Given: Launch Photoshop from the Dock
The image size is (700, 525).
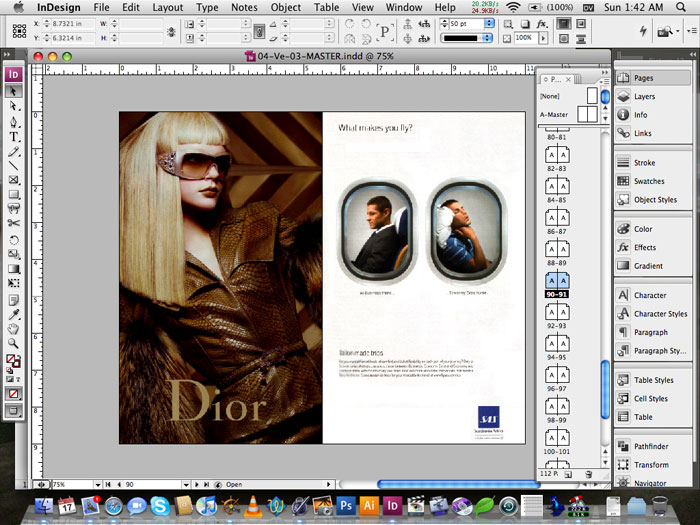Looking at the screenshot, I should pos(346,506).
